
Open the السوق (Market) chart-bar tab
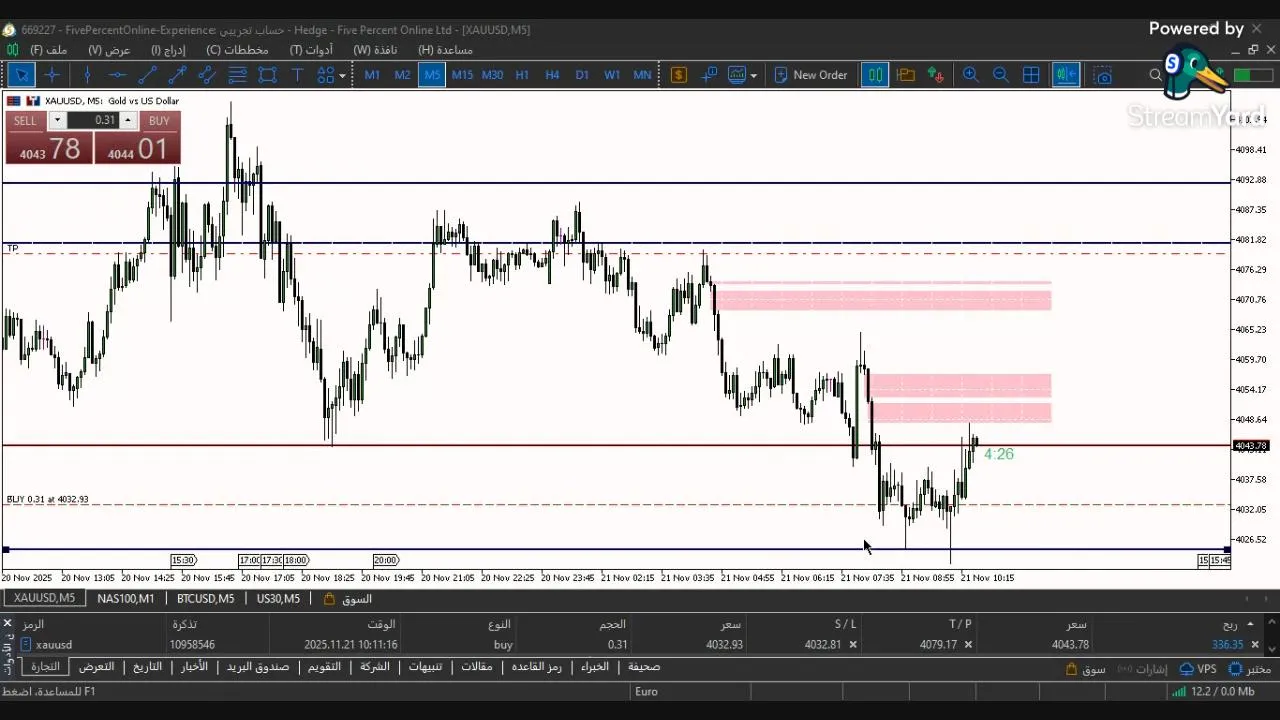click(347, 599)
